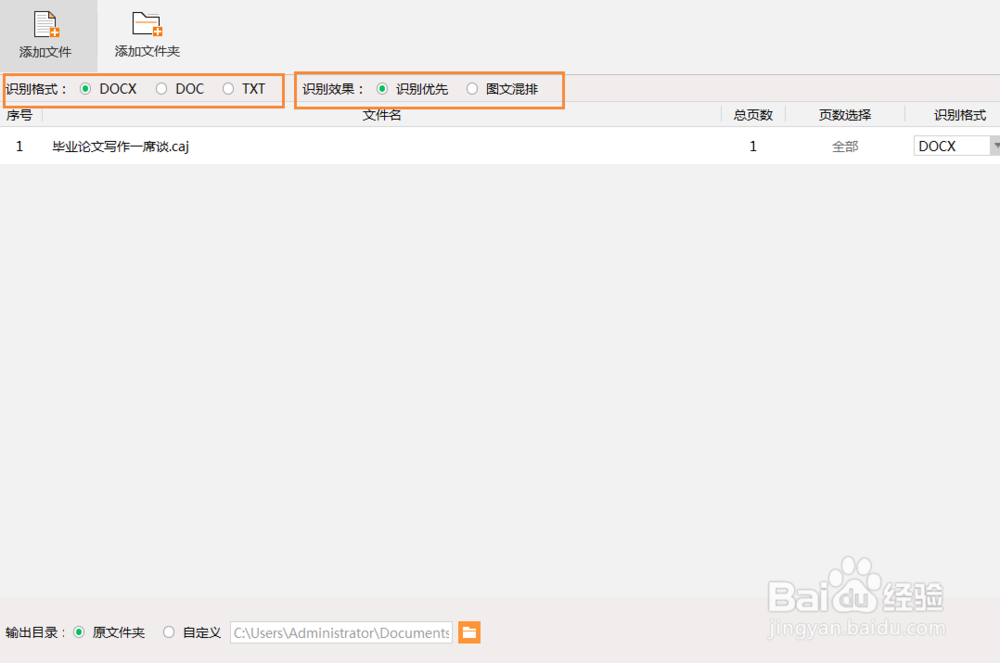1000x663 pixels.
Task: Click the 文件名 column header
Action: [x=381, y=114]
